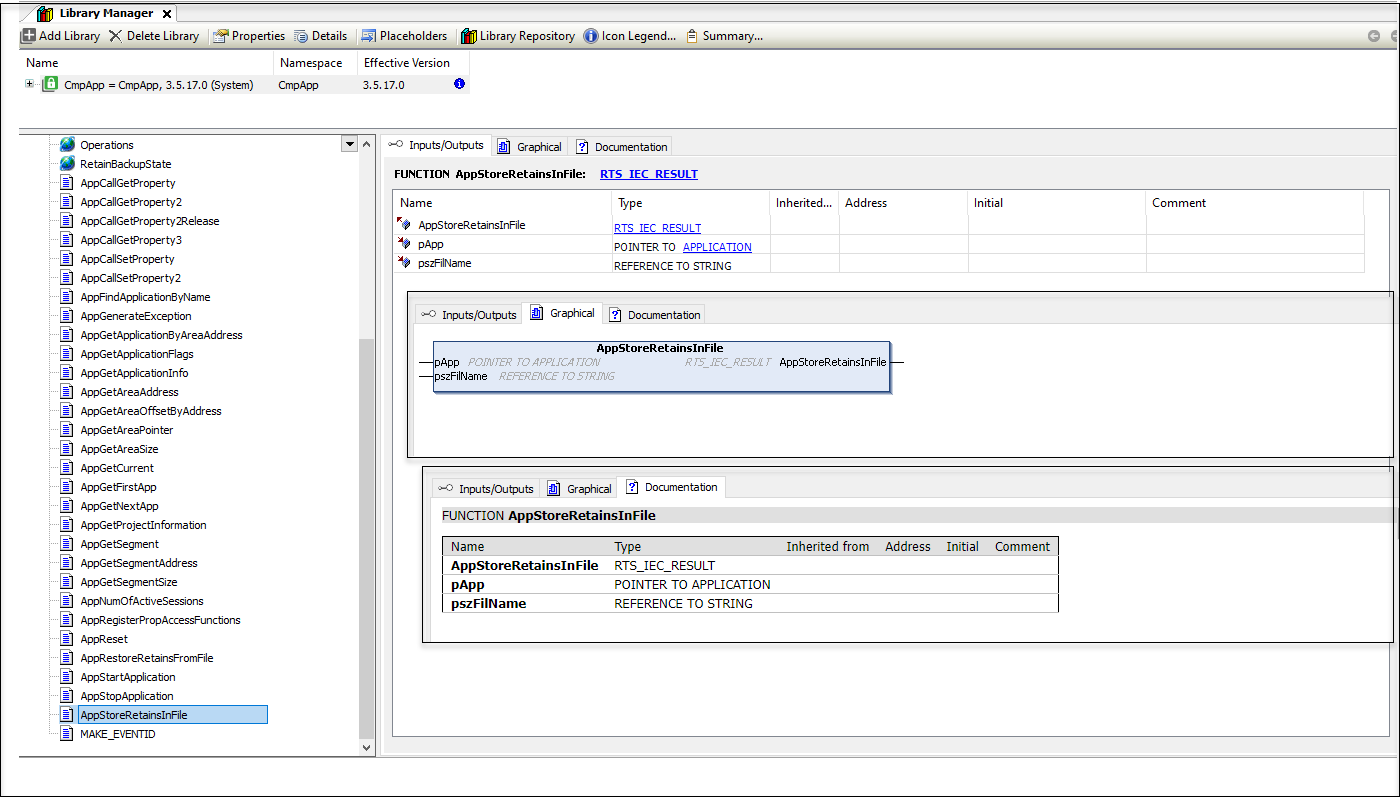The width and height of the screenshot is (1400, 797).
Task: Click the Add Library toolbar icon
Action: pos(29,36)
